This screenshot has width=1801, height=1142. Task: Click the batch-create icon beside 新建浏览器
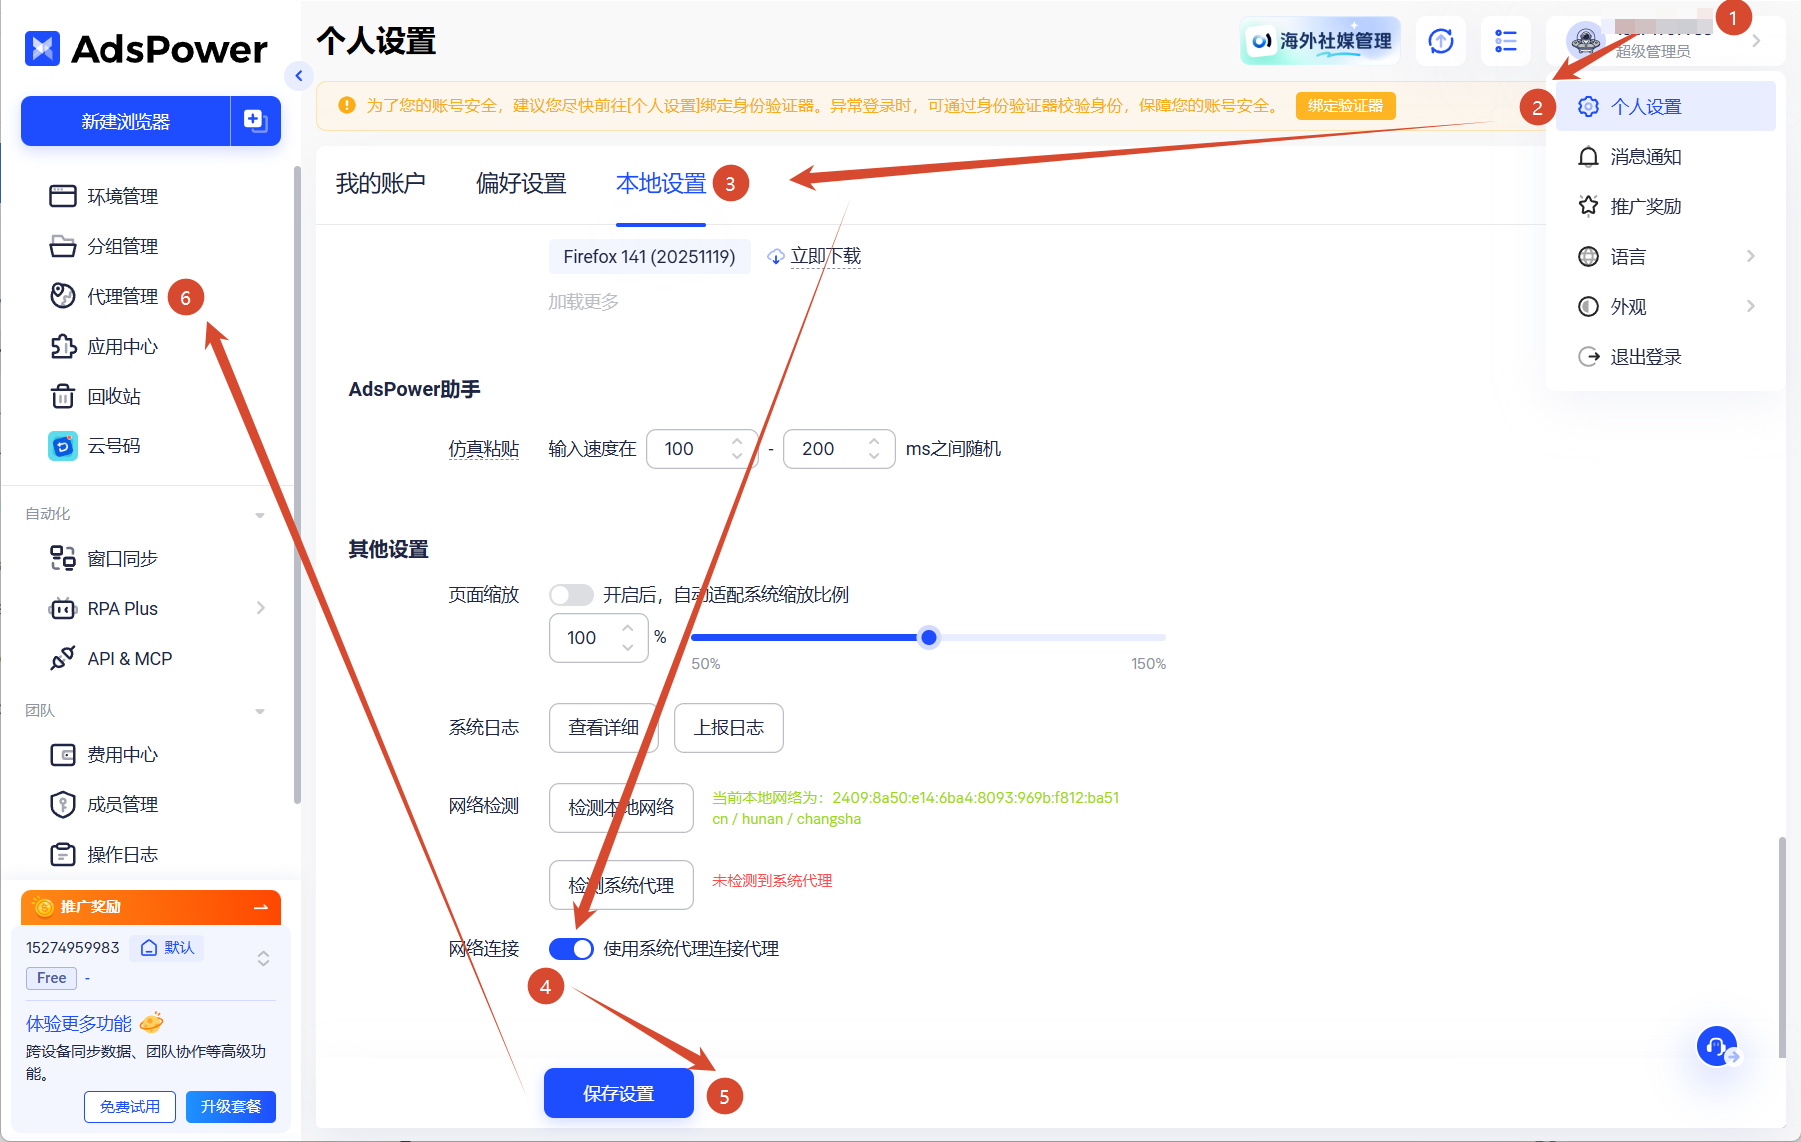(255, 121)
